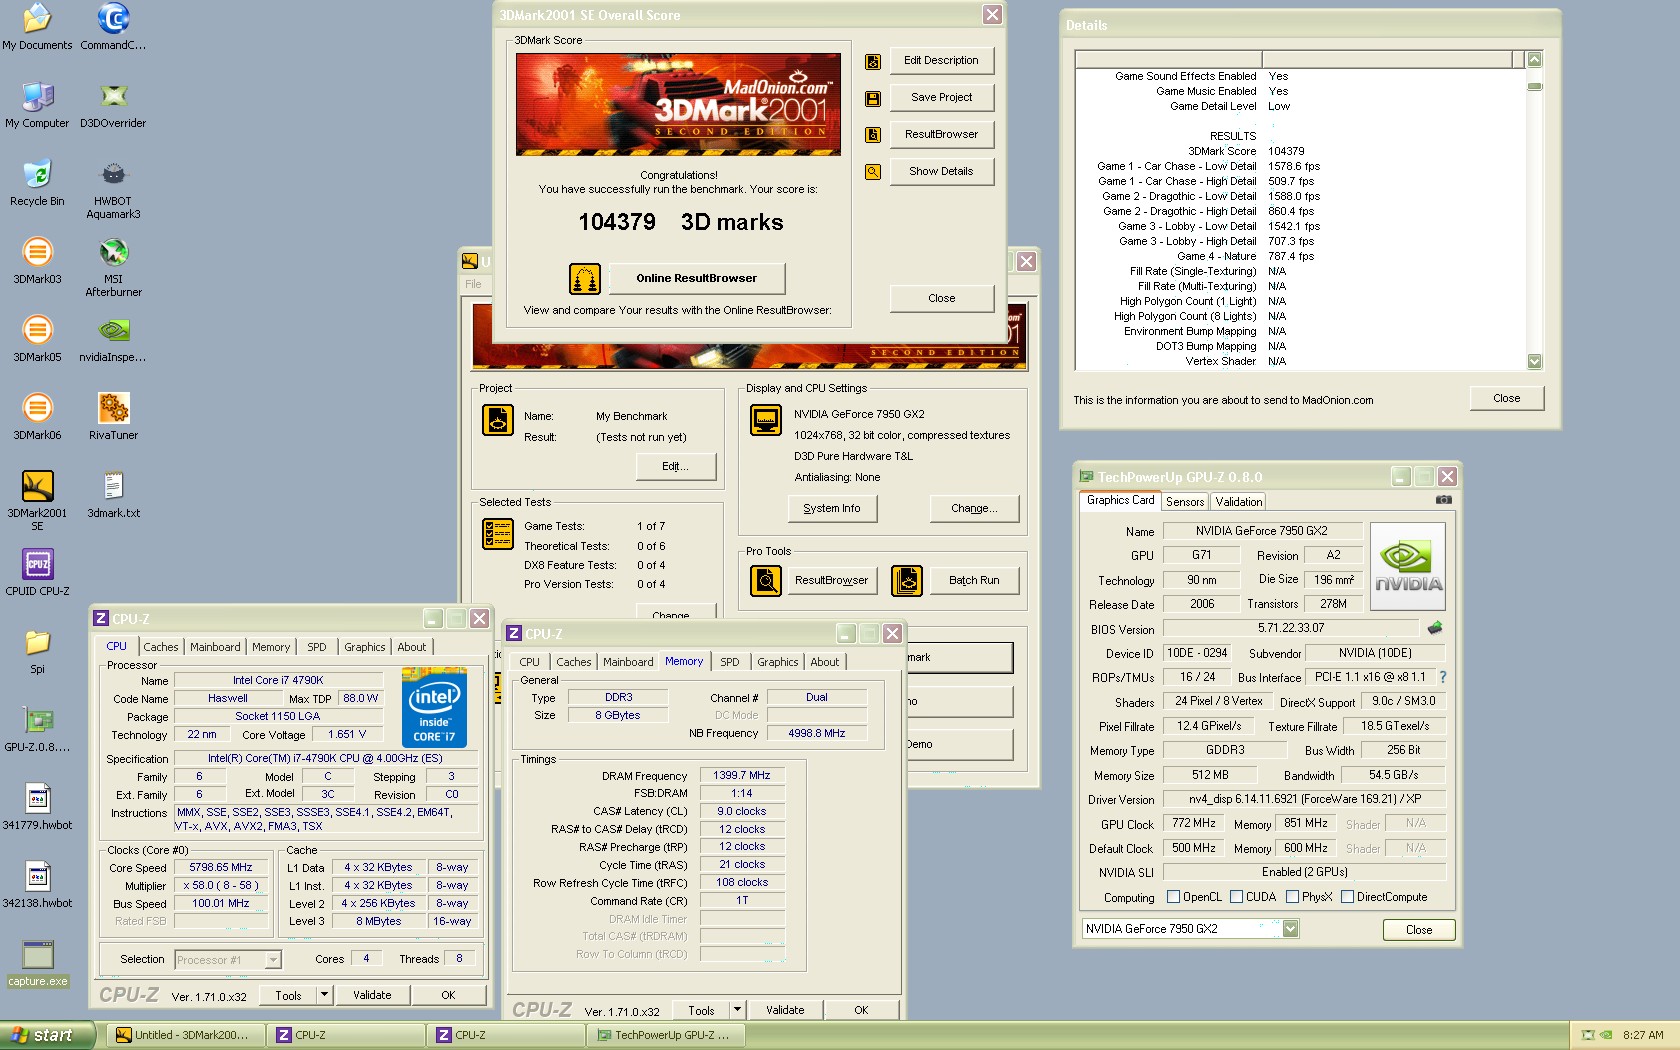Open Spi folder icon
1680x1050 pixels.
(37, 651)
